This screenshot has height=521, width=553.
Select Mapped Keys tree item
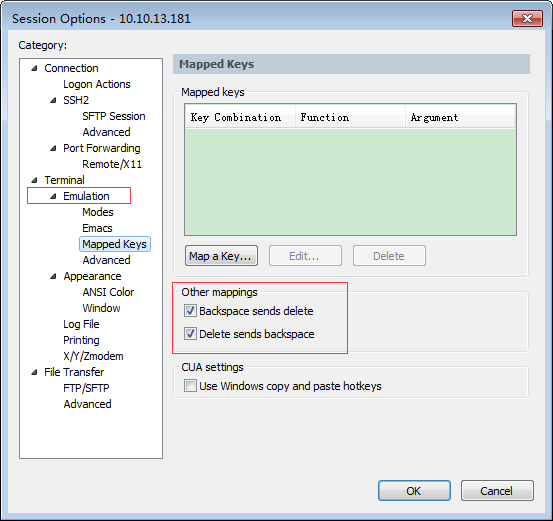115,244
